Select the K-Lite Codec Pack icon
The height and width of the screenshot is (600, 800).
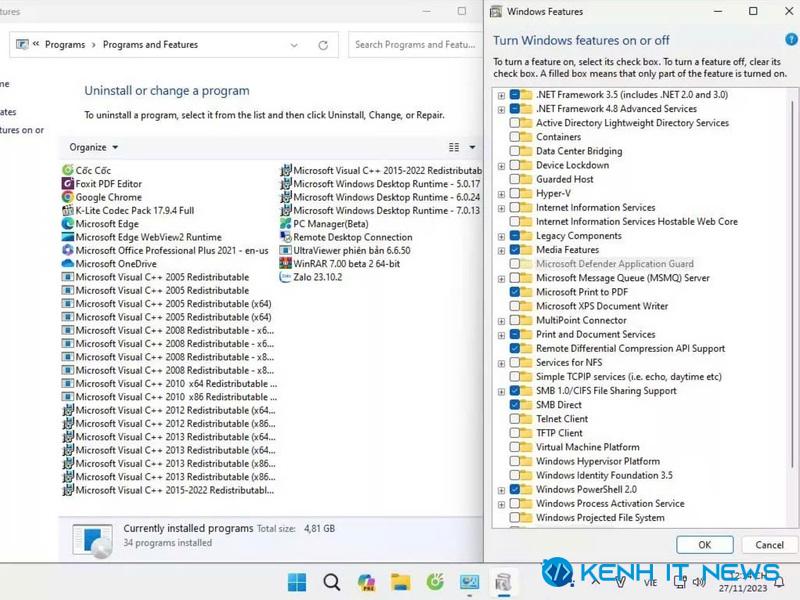pos(68,210)
